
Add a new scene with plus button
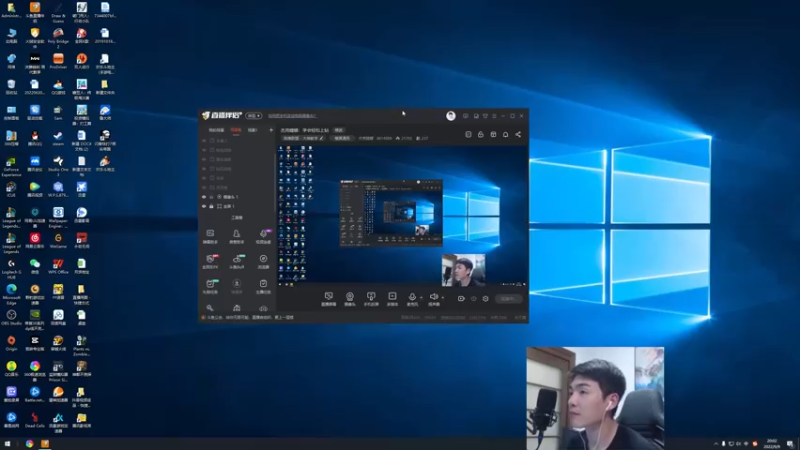click(271, 130)
